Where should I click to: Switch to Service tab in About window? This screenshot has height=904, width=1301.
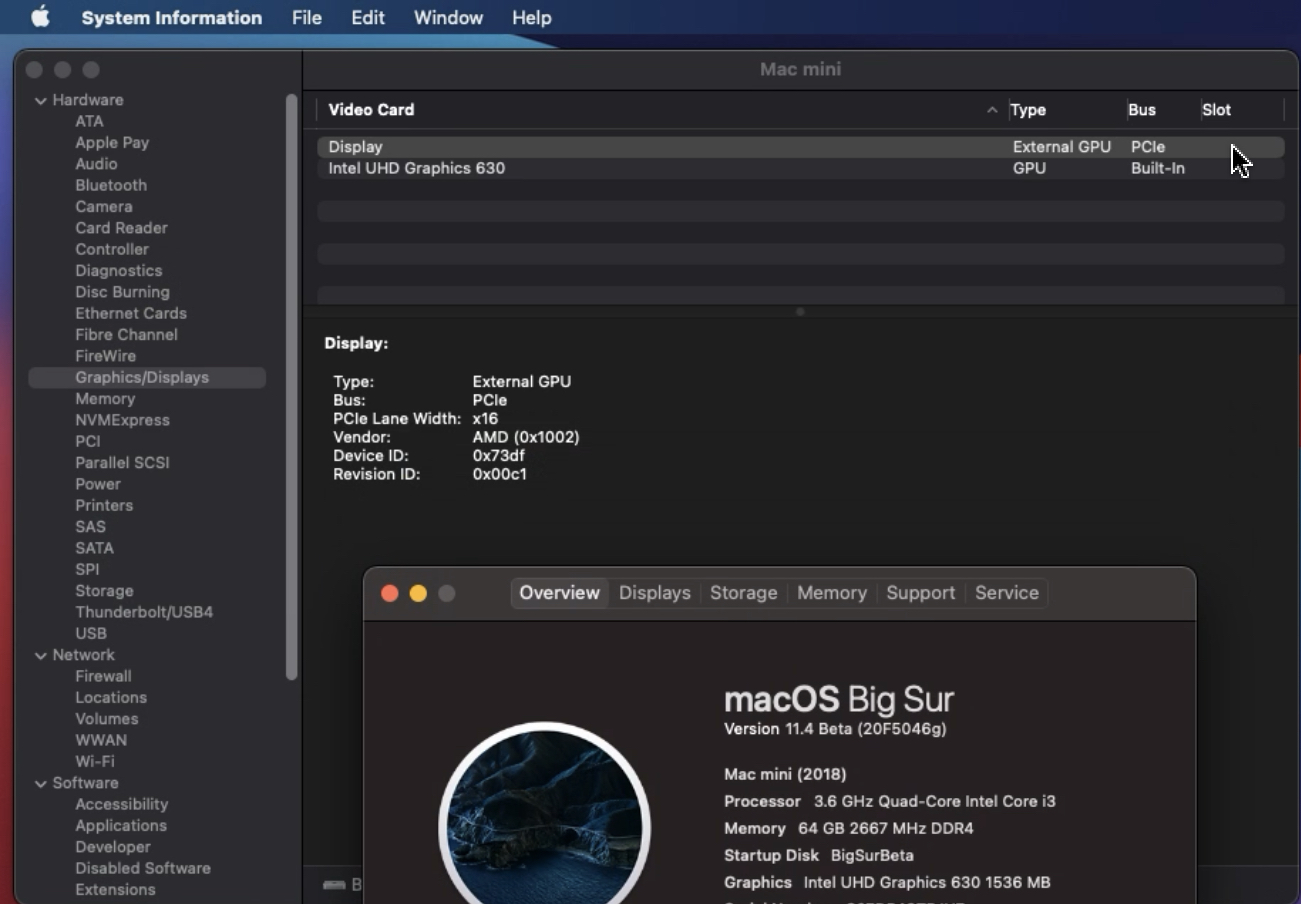point(1007,593)
